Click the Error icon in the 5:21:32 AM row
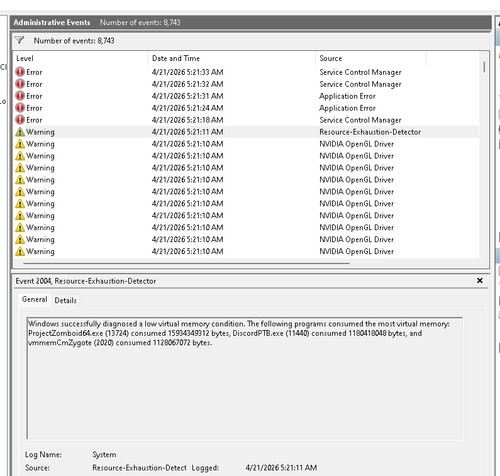The height and width of the screenshot is (476, 500). 20,84
